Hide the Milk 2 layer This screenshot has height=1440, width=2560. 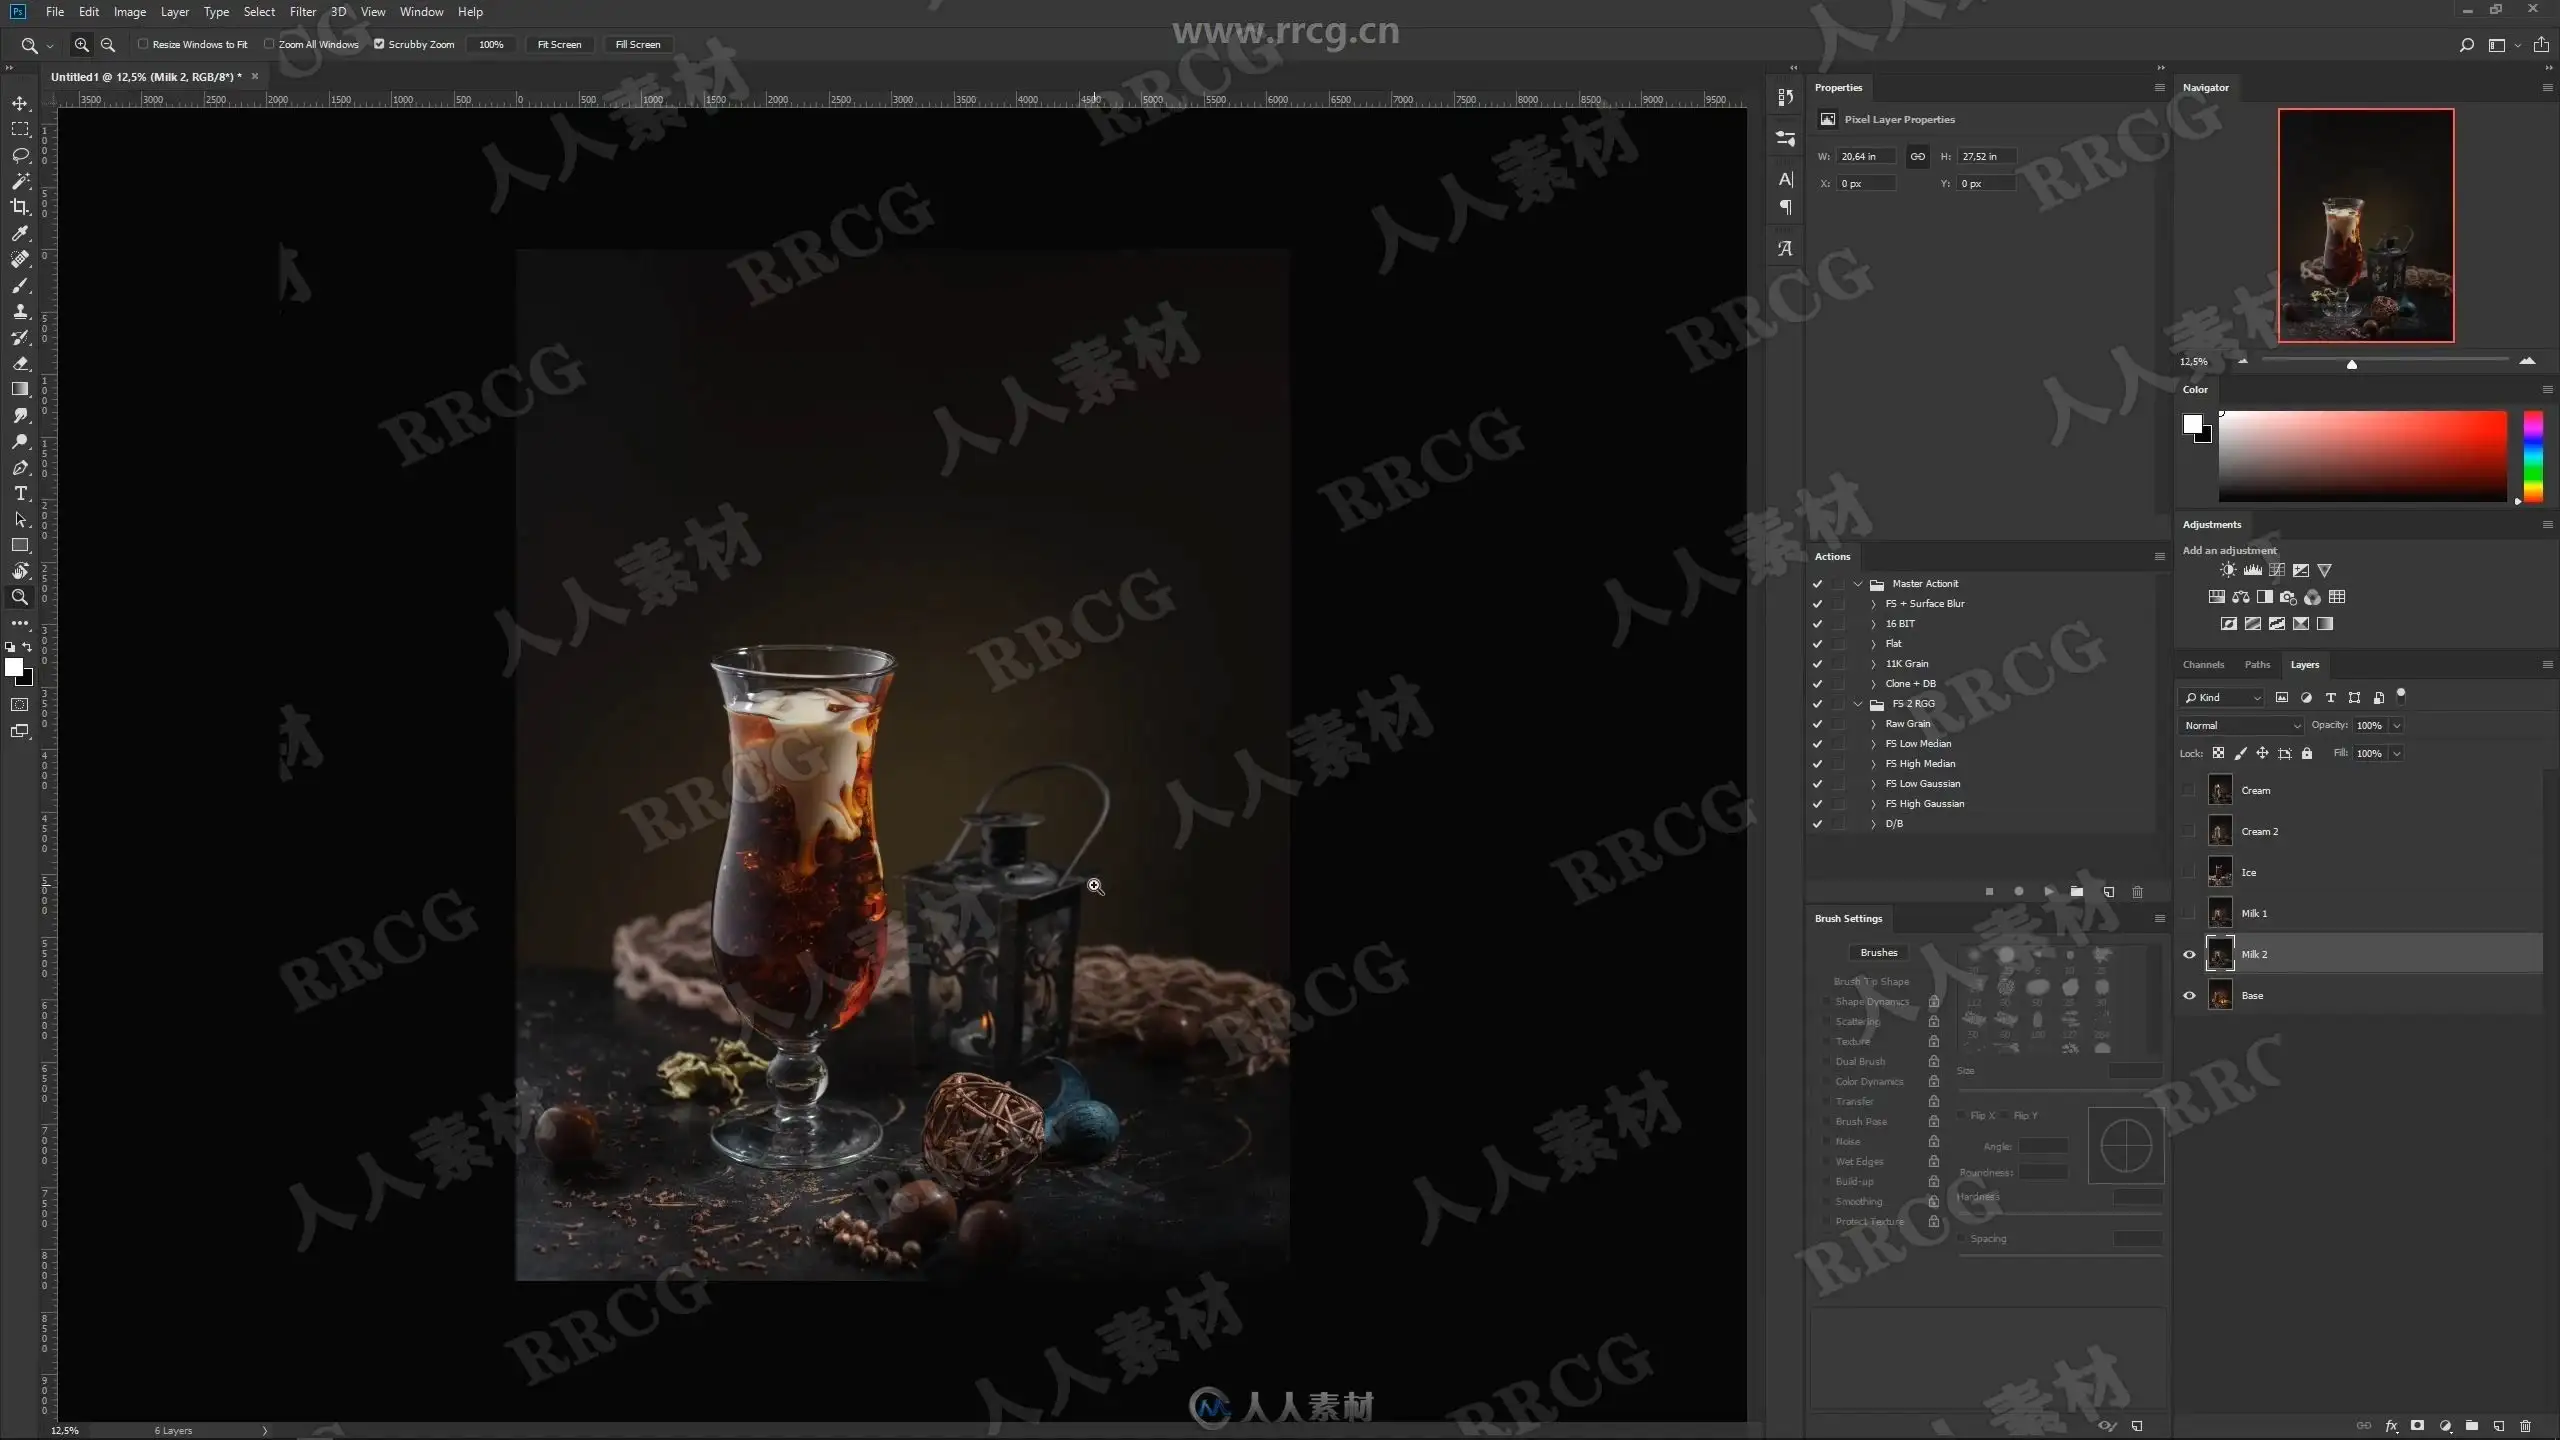click(x=2189, y=954)
